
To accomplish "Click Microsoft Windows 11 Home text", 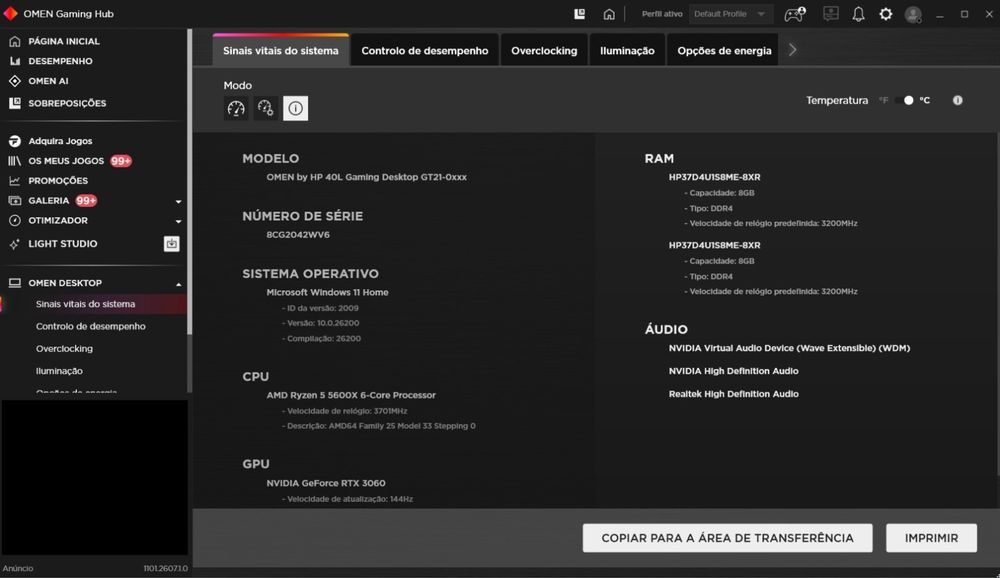I will click(x=327, y=292).
